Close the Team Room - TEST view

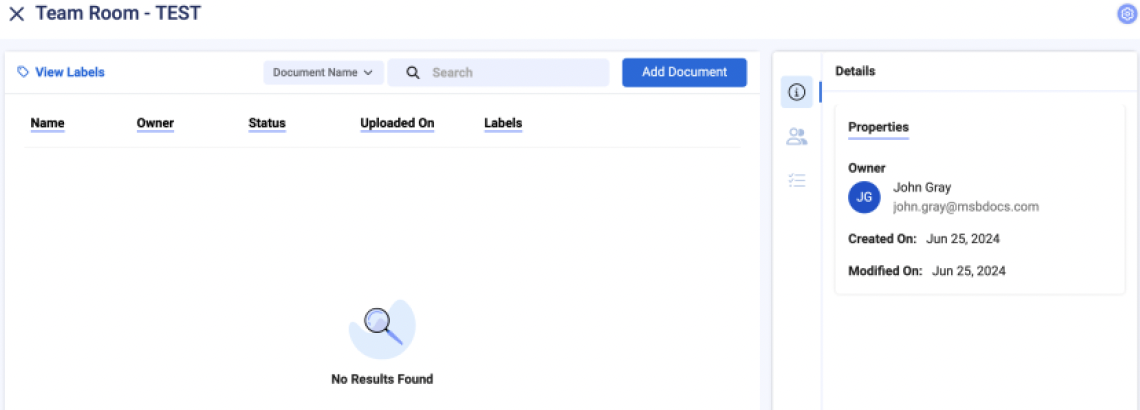point(16,15)
